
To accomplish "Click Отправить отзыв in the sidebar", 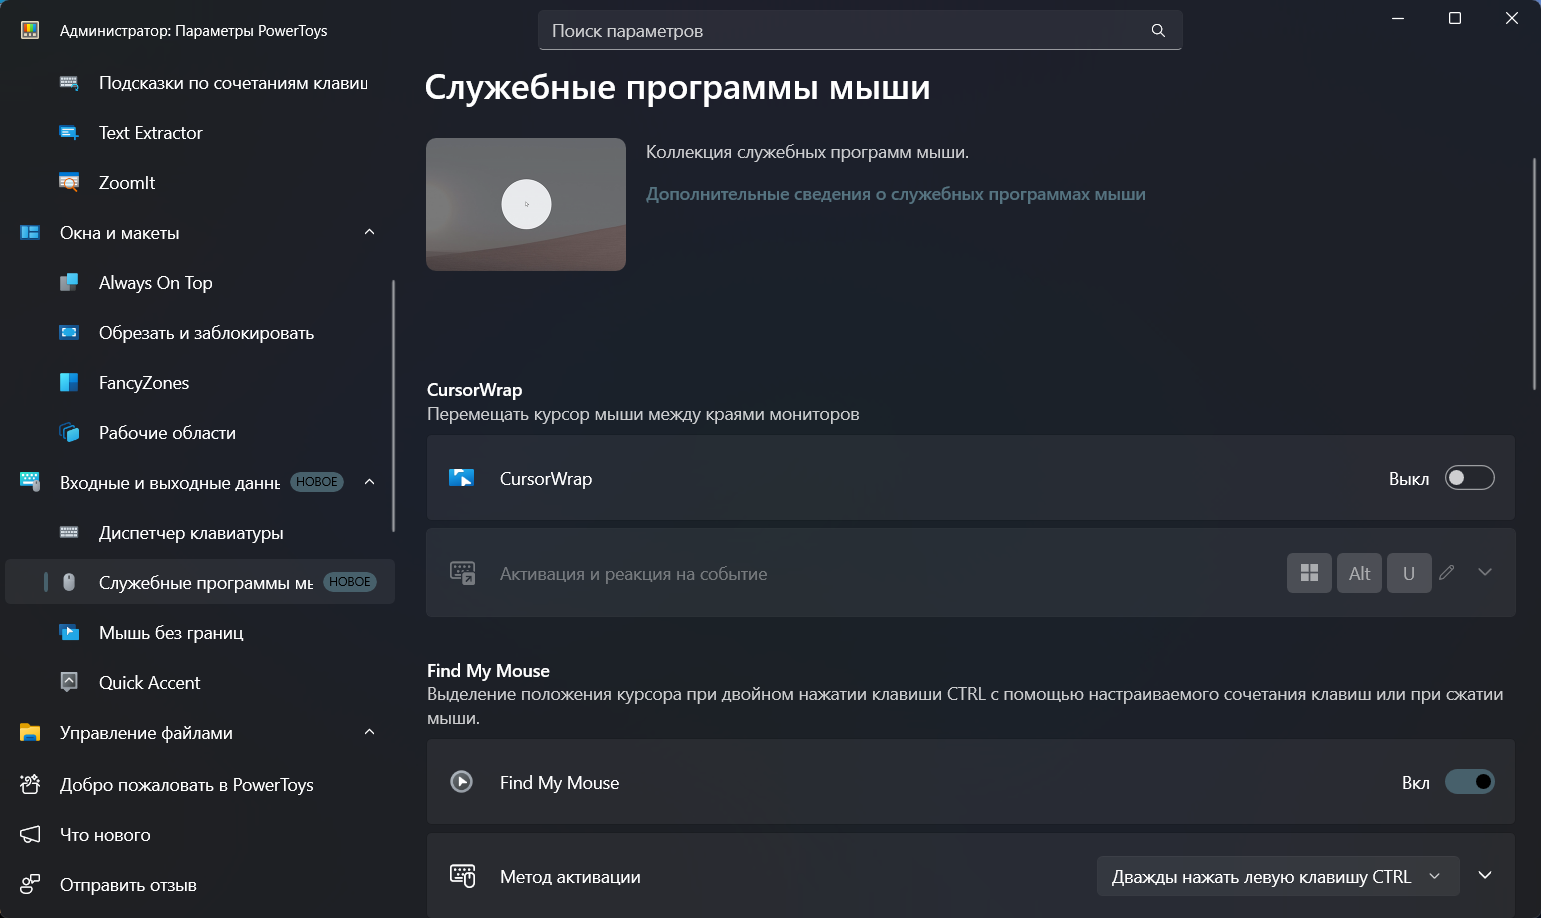I will pos(128,885).
